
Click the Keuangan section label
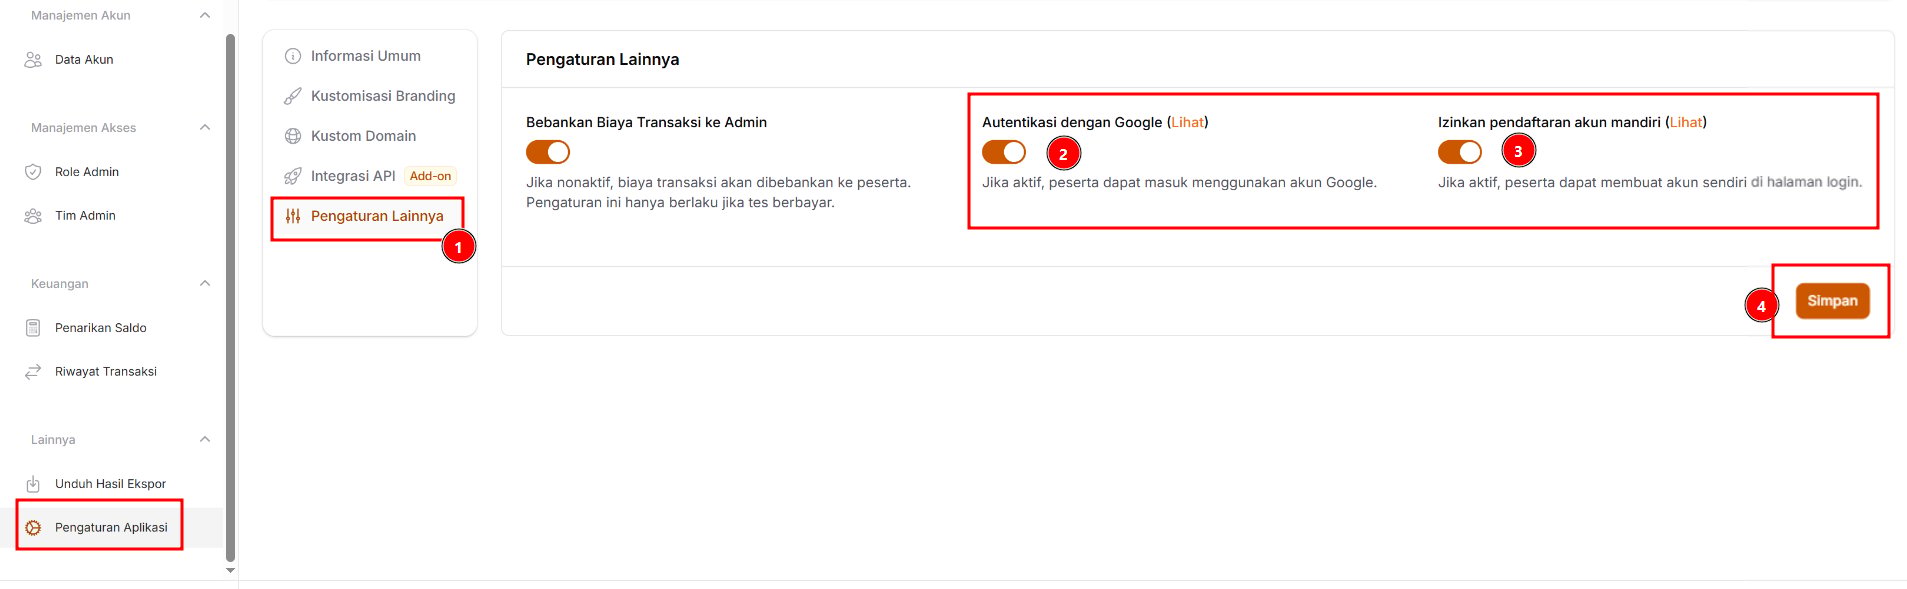pyautogui.click(x=60, y=283)
